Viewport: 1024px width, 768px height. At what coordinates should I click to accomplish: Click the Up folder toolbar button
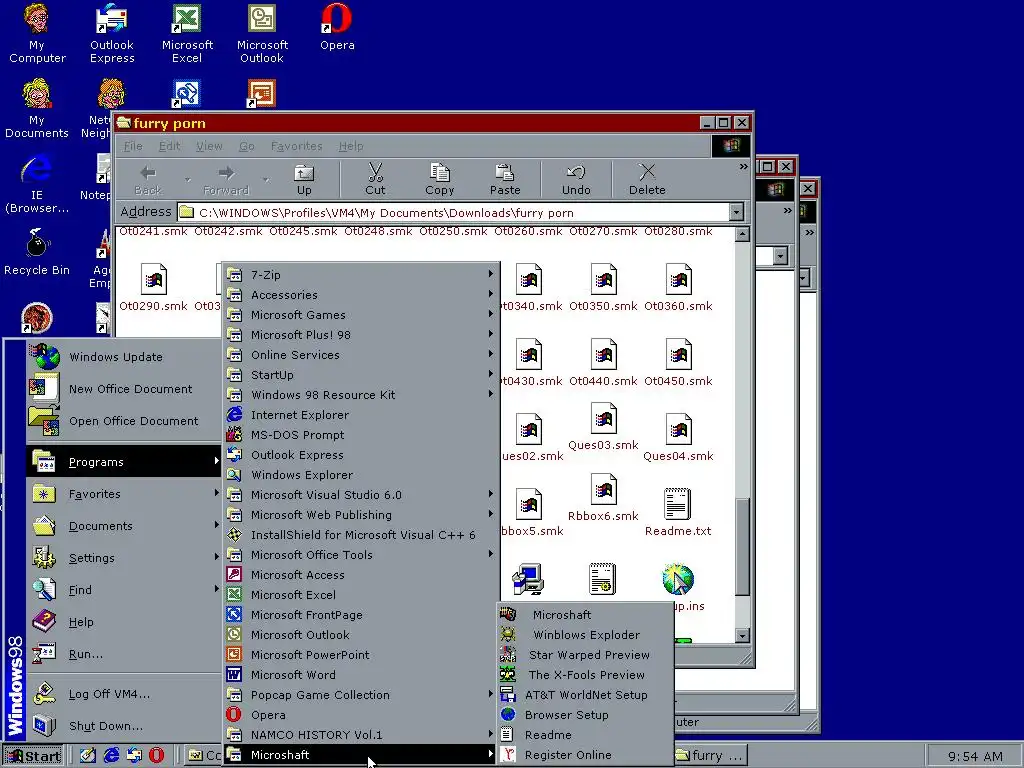(304, 180)
